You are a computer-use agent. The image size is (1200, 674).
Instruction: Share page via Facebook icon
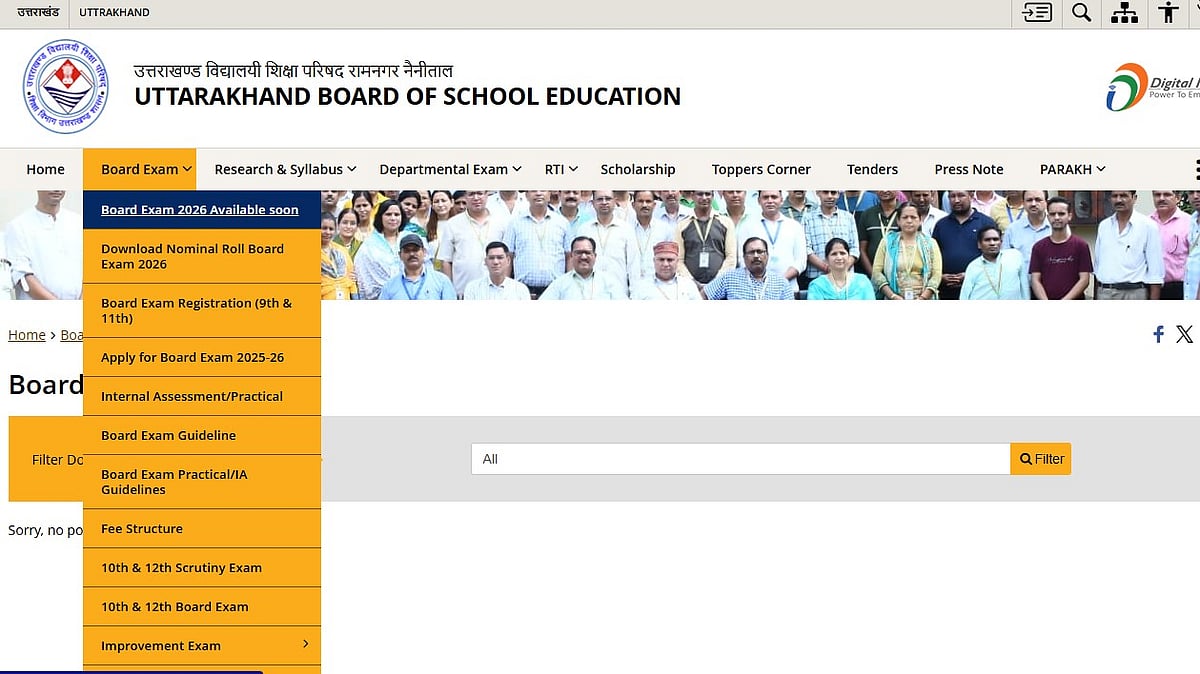[x=1158, y=334]
